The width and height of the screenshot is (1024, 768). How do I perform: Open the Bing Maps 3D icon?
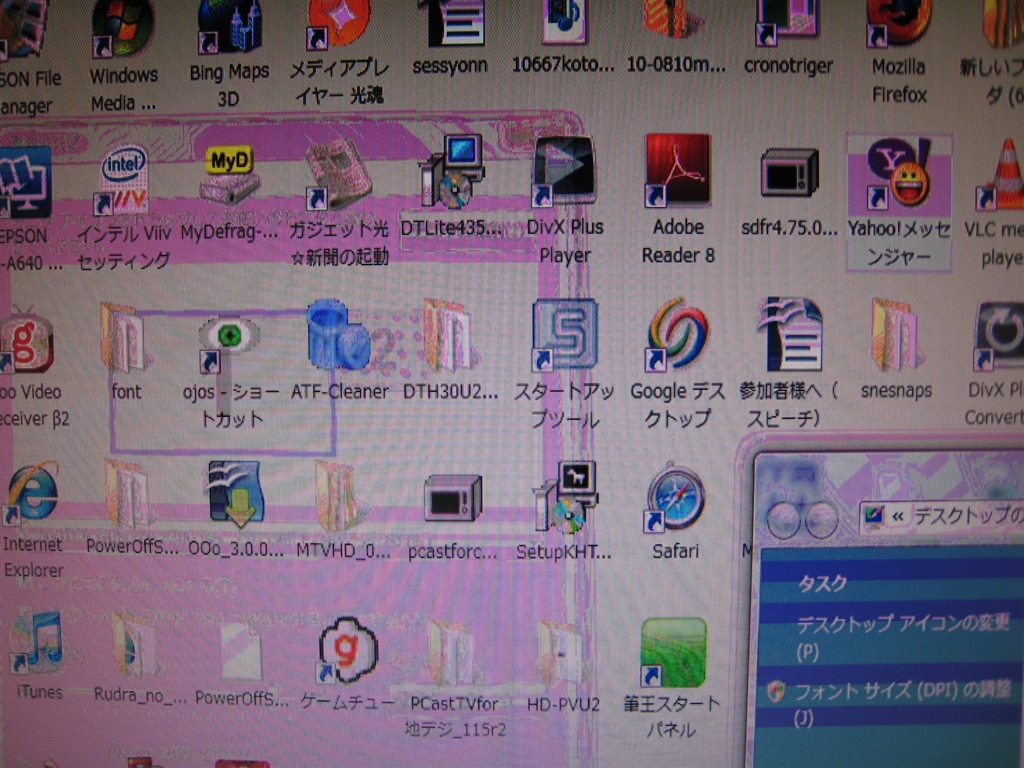[230, 27]
